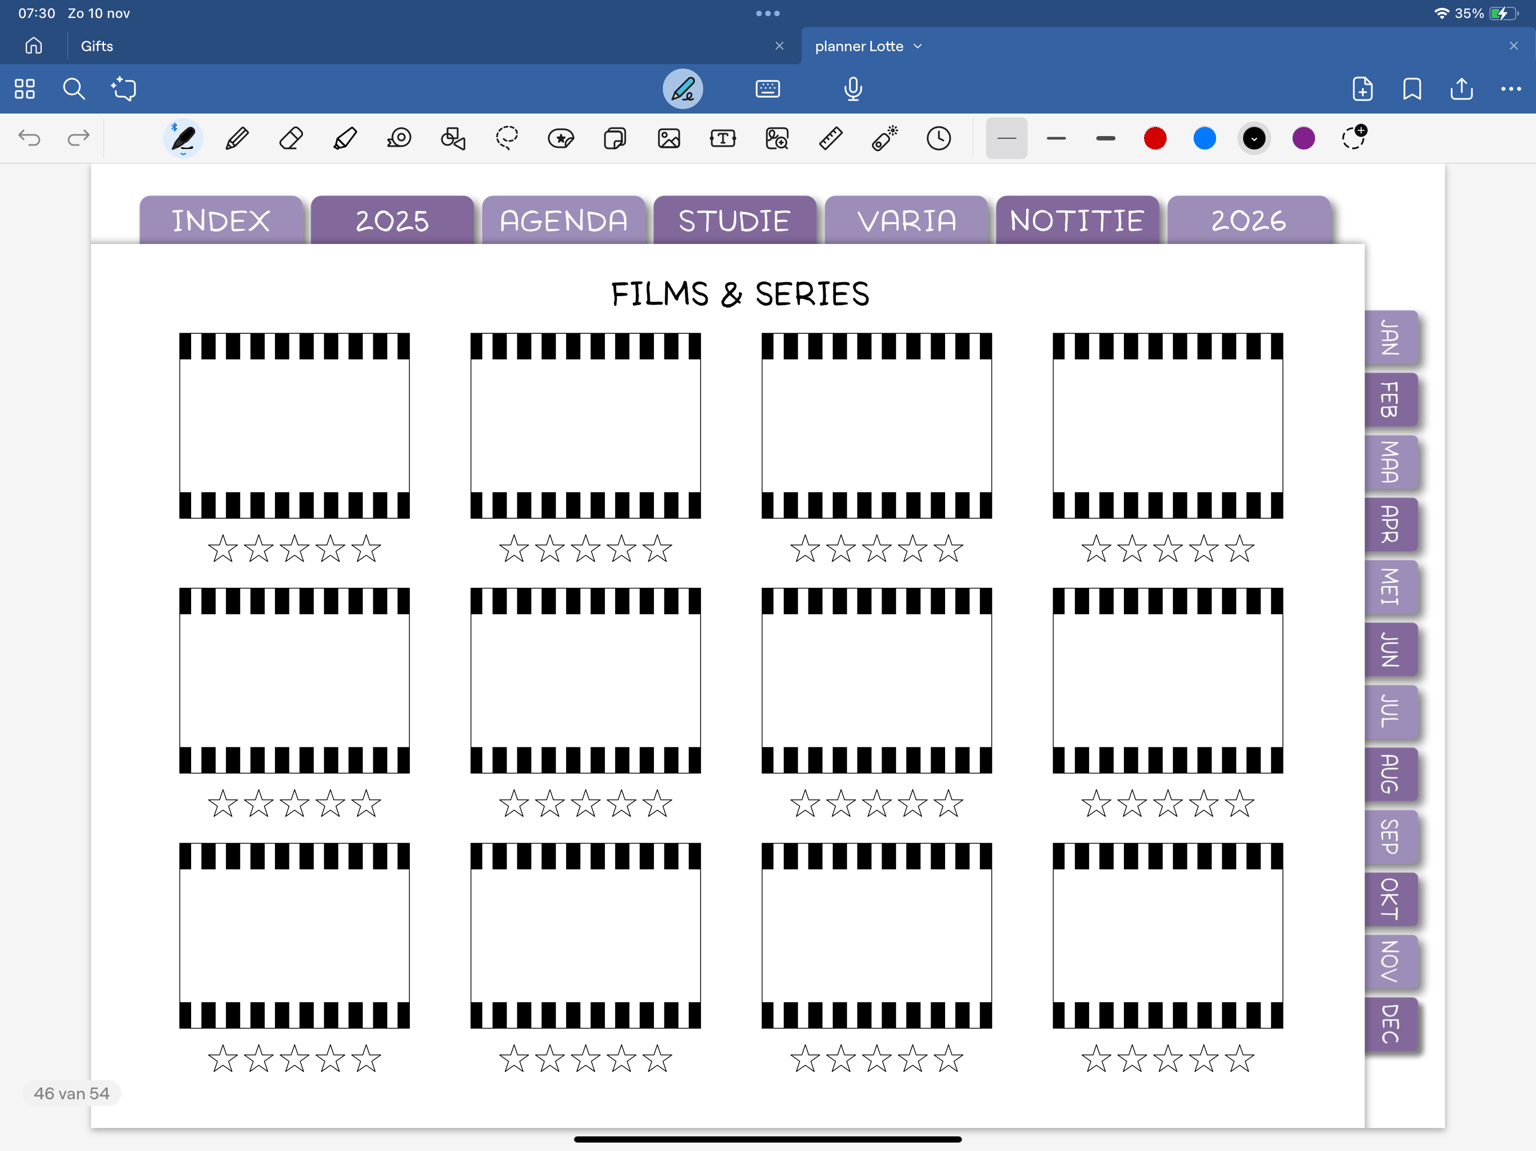
Task: Share or export the document
Action: point(1462,89)
